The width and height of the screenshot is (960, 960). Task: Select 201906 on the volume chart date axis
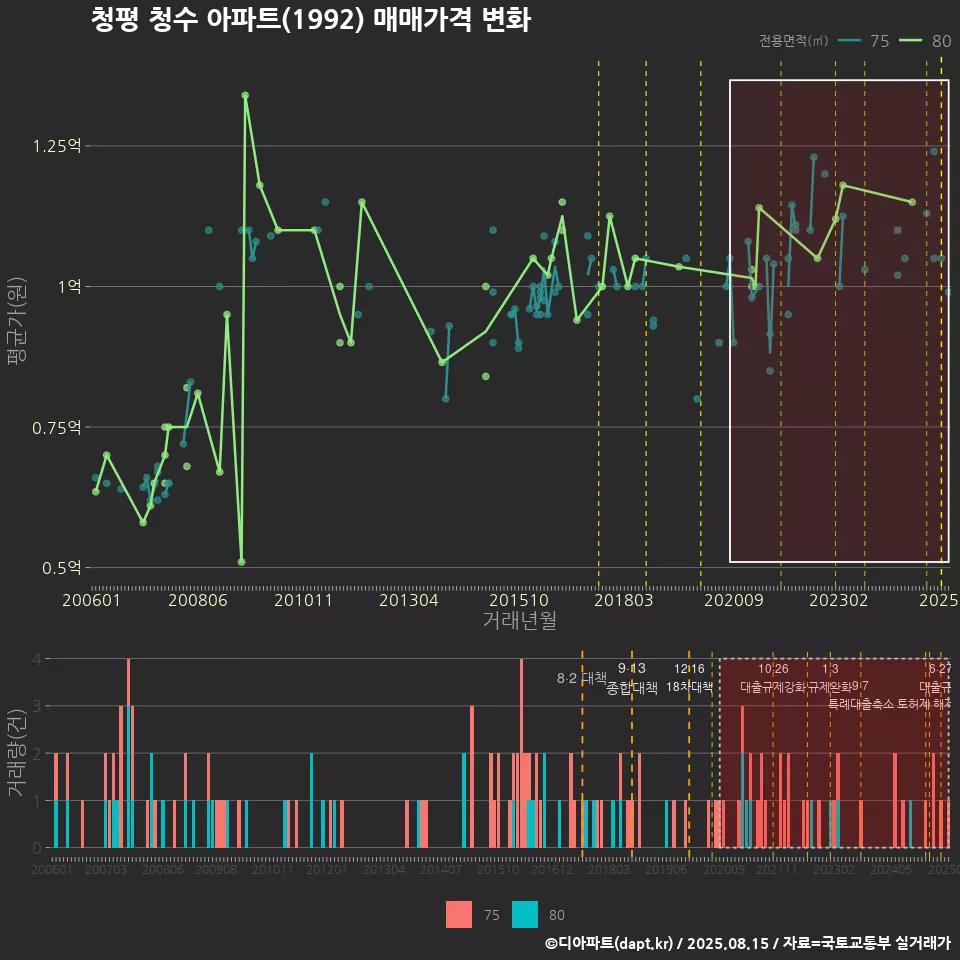pyautogui.click(x=666, y=869)
